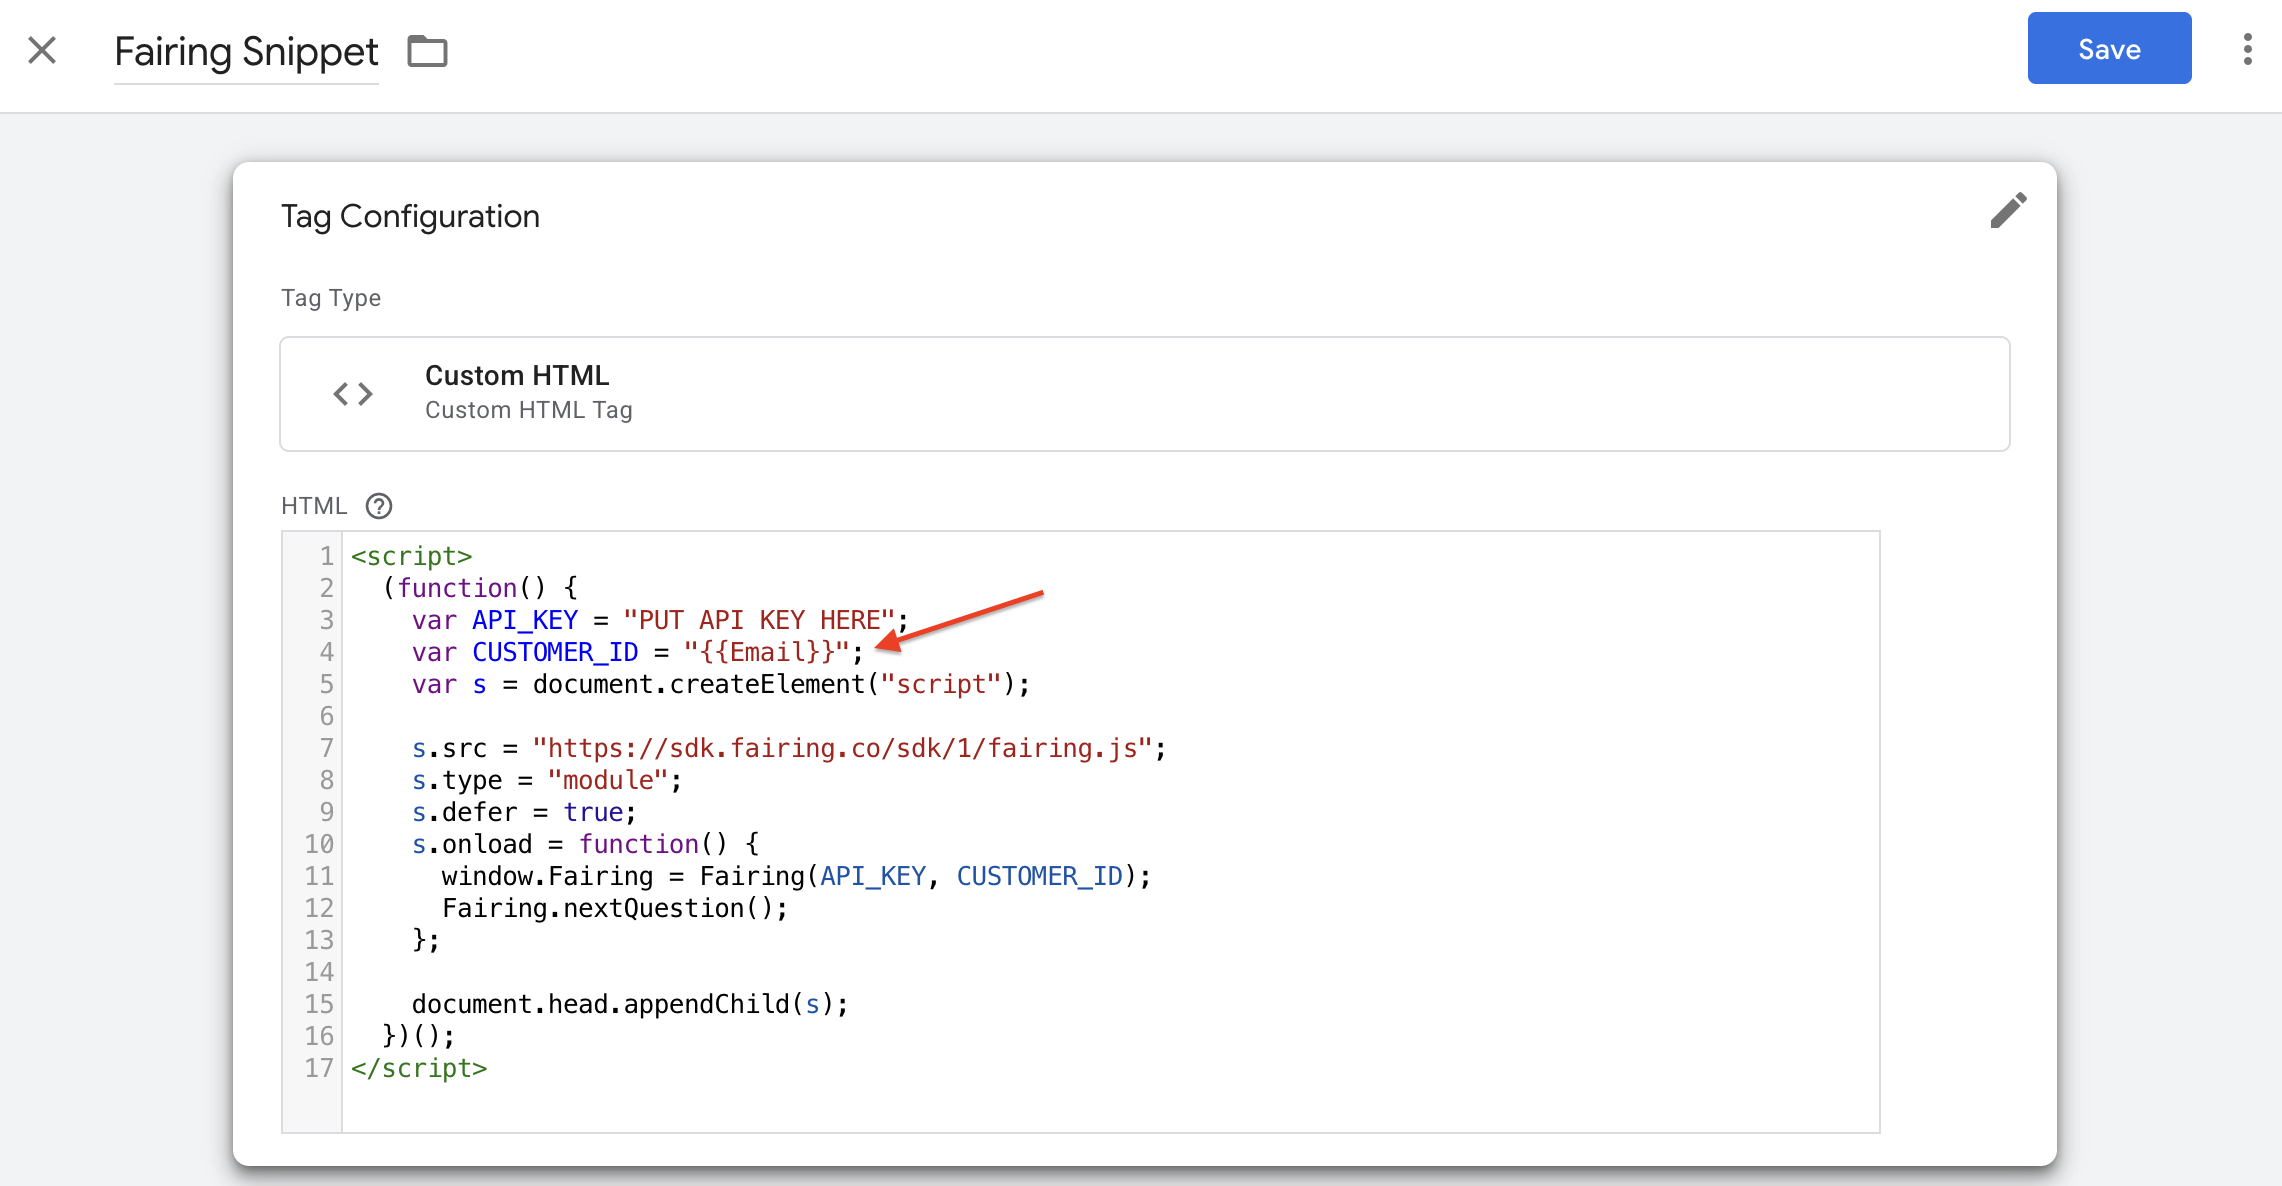The width and height of the screenshot is (2282, 1186).
Task: Click the closing </script> tag line
Action: (x=419, y=1068)
